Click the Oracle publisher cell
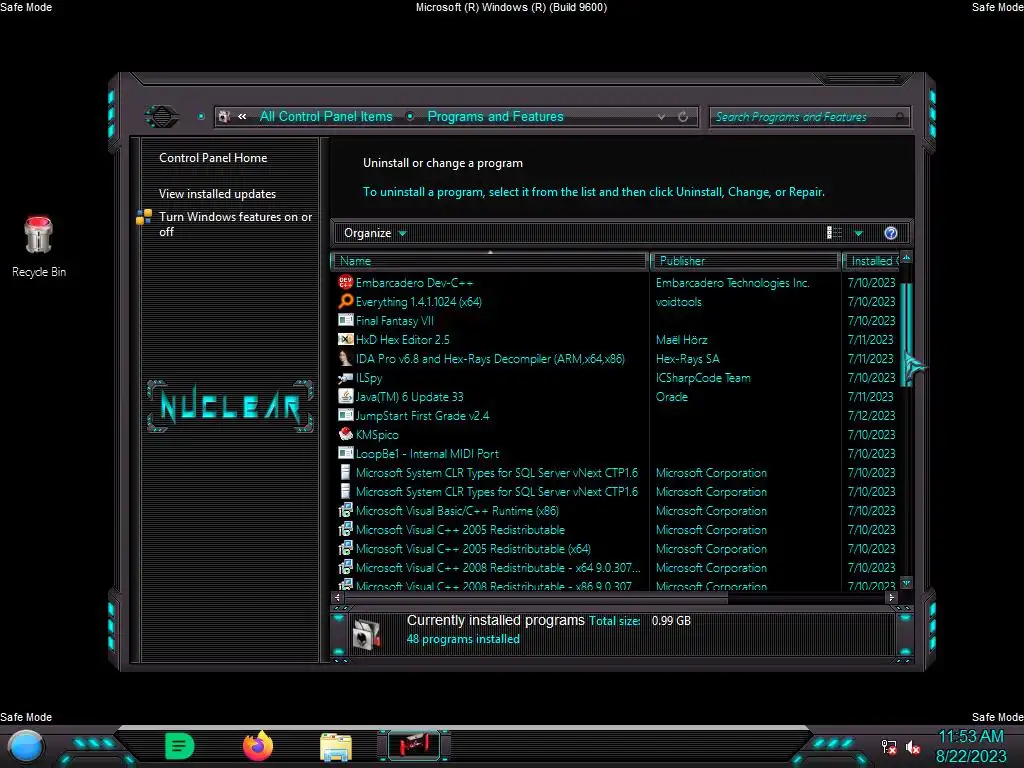 point(671,396)
